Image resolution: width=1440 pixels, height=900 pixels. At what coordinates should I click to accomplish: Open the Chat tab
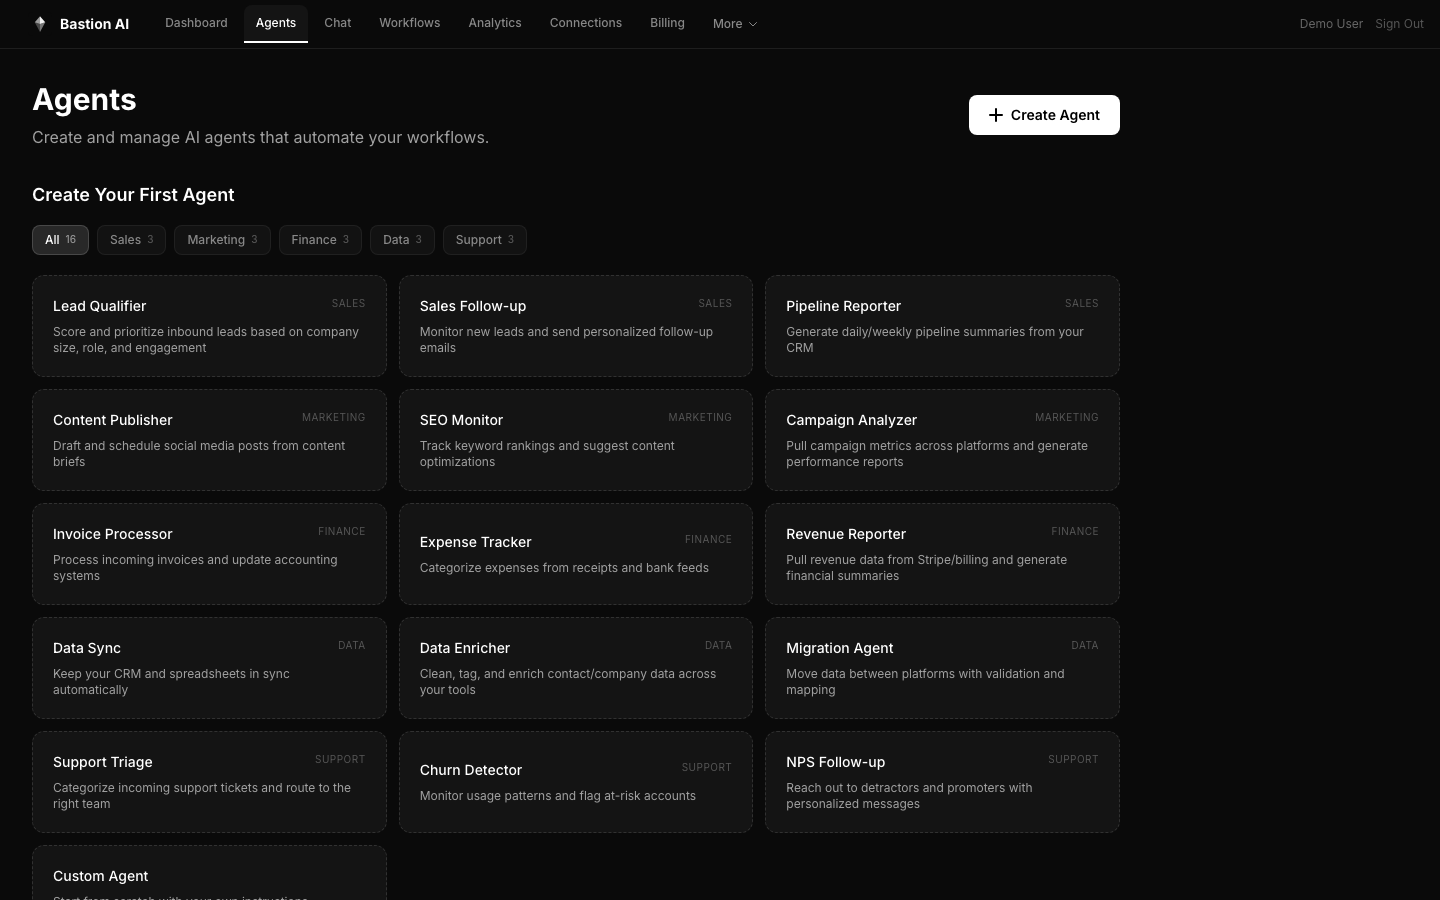(x=337, y=23)
